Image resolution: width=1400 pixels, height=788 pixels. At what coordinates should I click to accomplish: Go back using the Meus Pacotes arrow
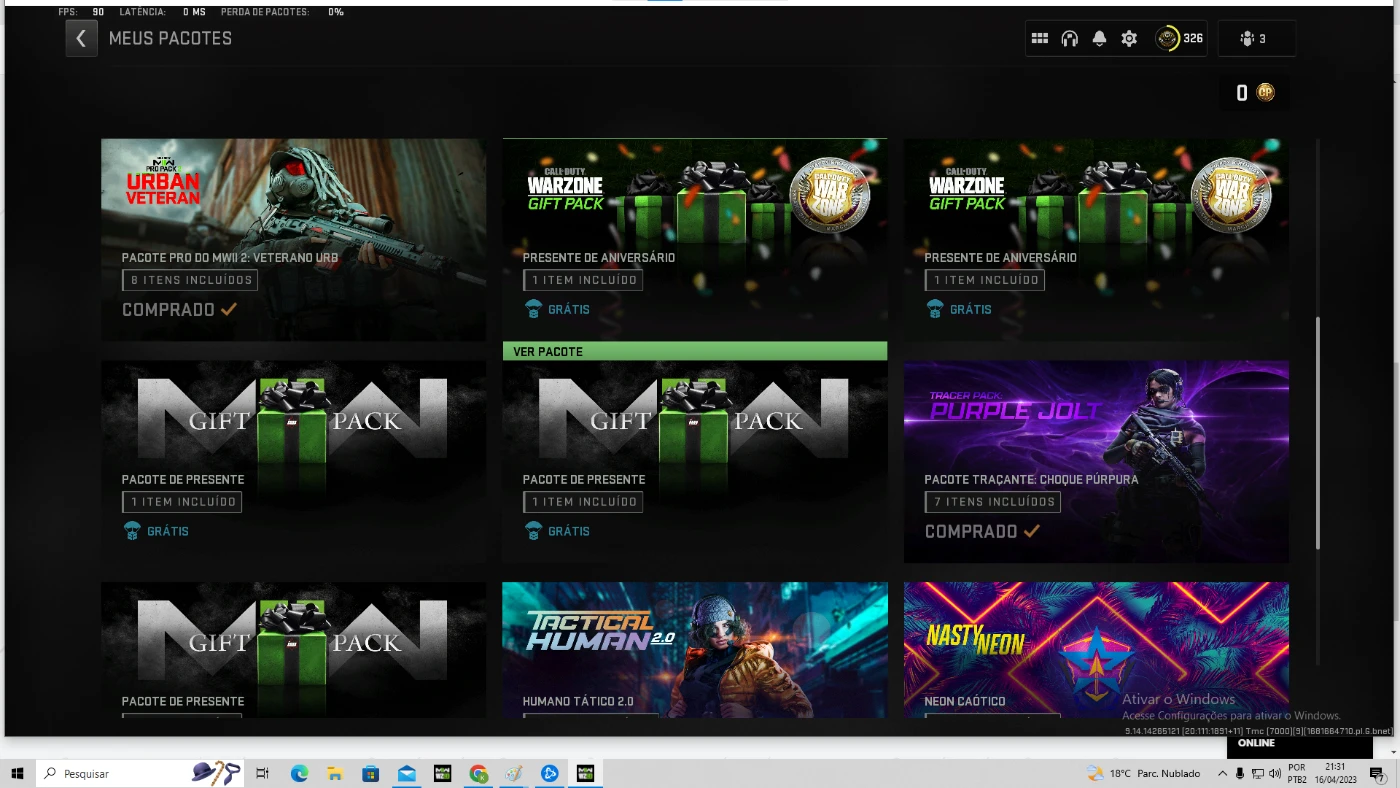point(81,39)
